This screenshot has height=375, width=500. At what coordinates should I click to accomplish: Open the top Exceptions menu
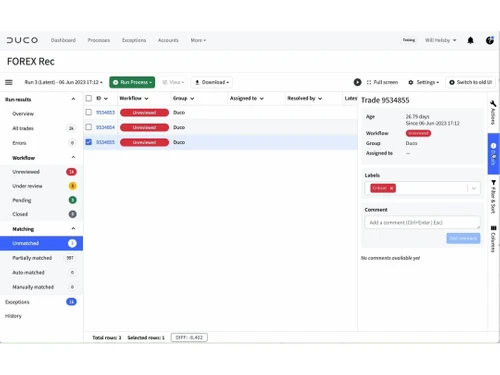click(134, 40)
